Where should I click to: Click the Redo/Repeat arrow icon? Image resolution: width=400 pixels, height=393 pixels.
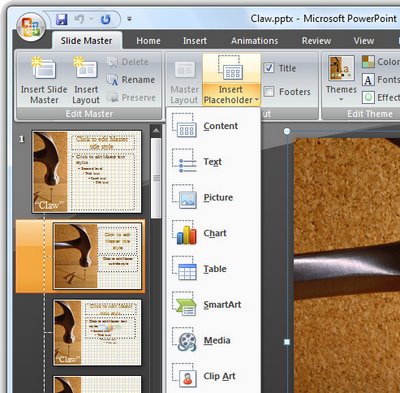pos(106,20)
